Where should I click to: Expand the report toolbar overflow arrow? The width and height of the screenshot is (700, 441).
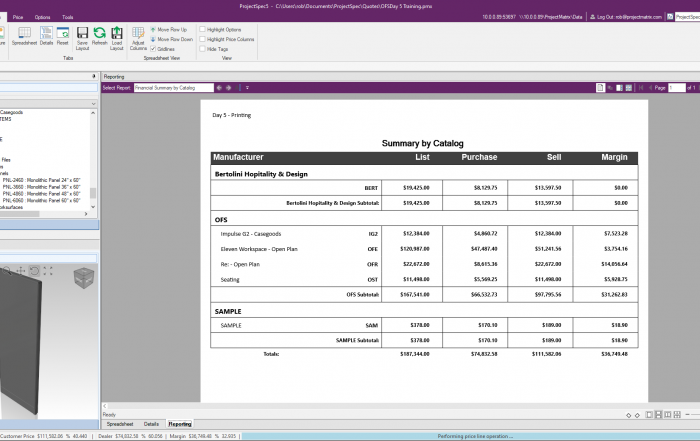pos(247,88)
